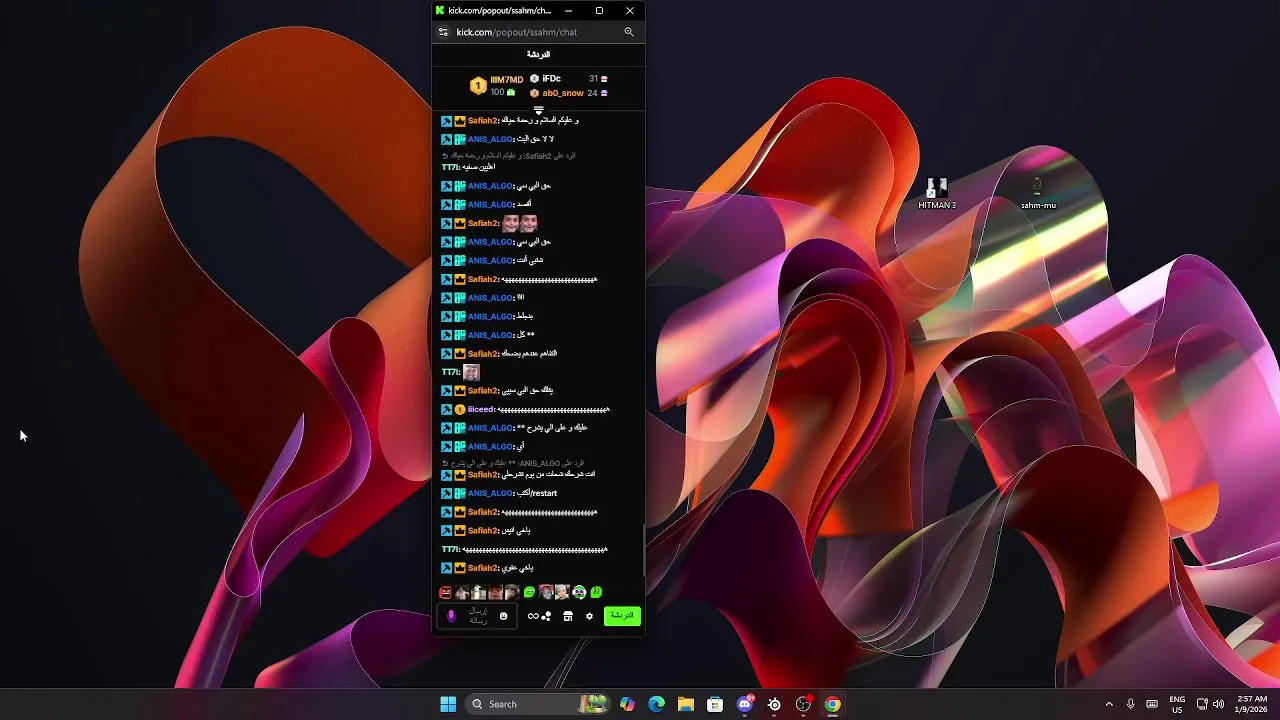Screen dimensions: 1280x720
Task: Click the chat window vertical scrollbar
Action: (x=643, y=548)
